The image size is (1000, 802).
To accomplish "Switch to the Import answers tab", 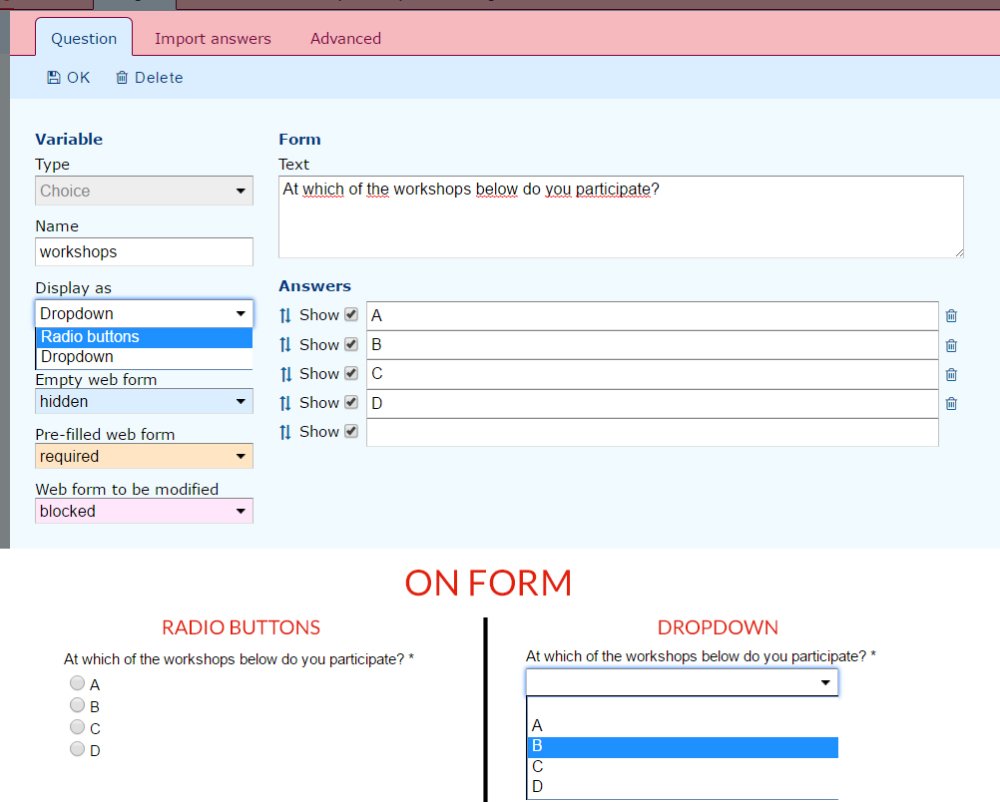I will point(213,38).
